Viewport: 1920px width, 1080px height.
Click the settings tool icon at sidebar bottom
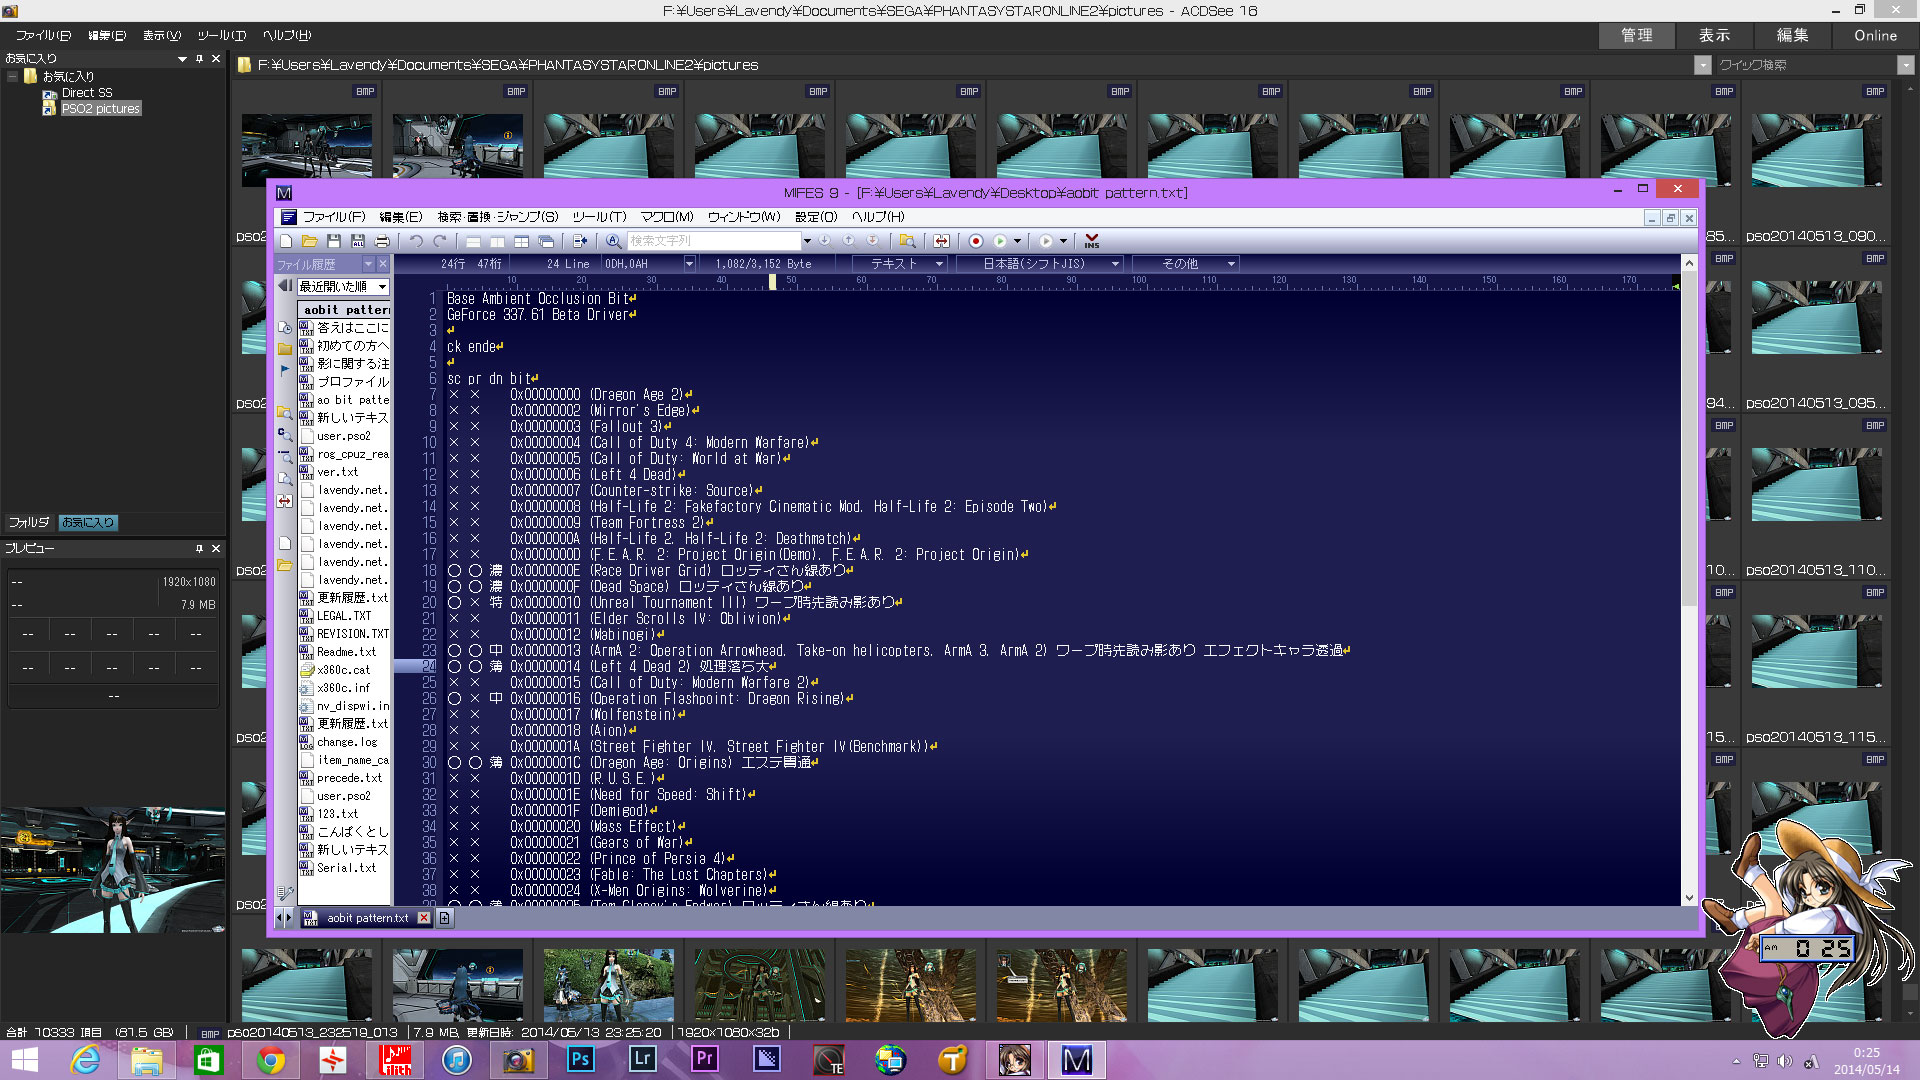(x=285, y=891)
